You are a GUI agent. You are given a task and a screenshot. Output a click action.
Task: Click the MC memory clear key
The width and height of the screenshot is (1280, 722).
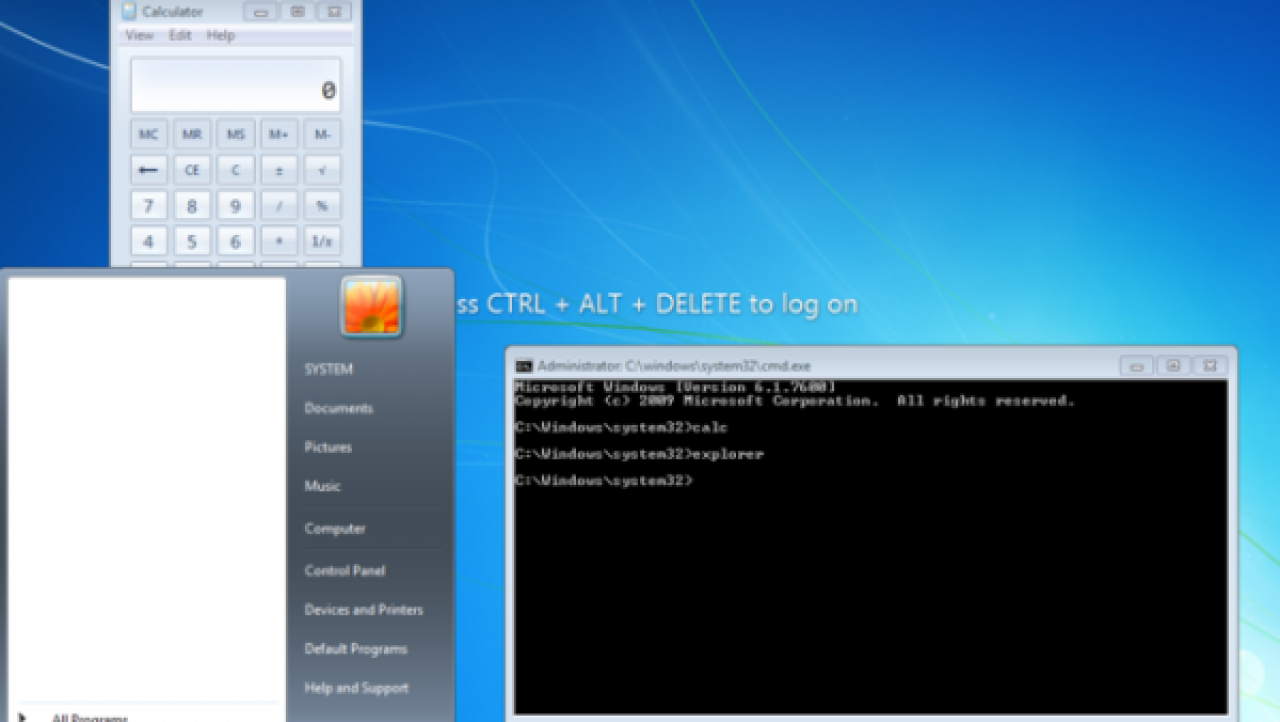point(149,134)
